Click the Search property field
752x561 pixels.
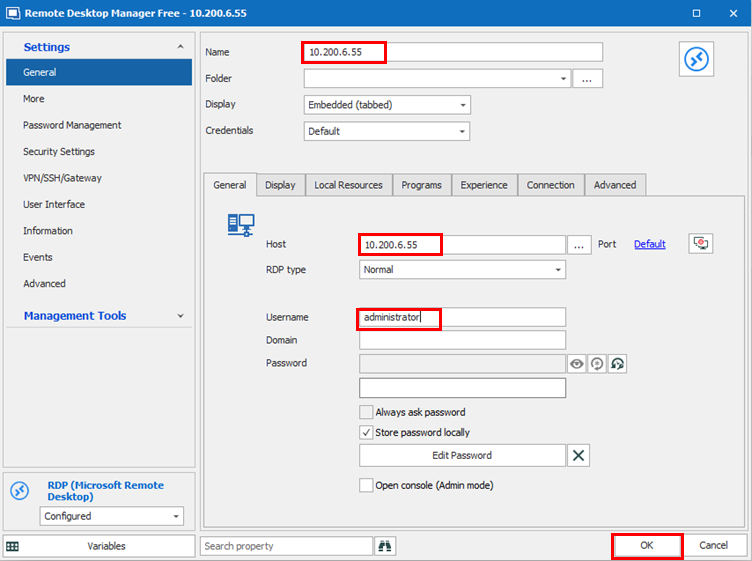point(286,546)
